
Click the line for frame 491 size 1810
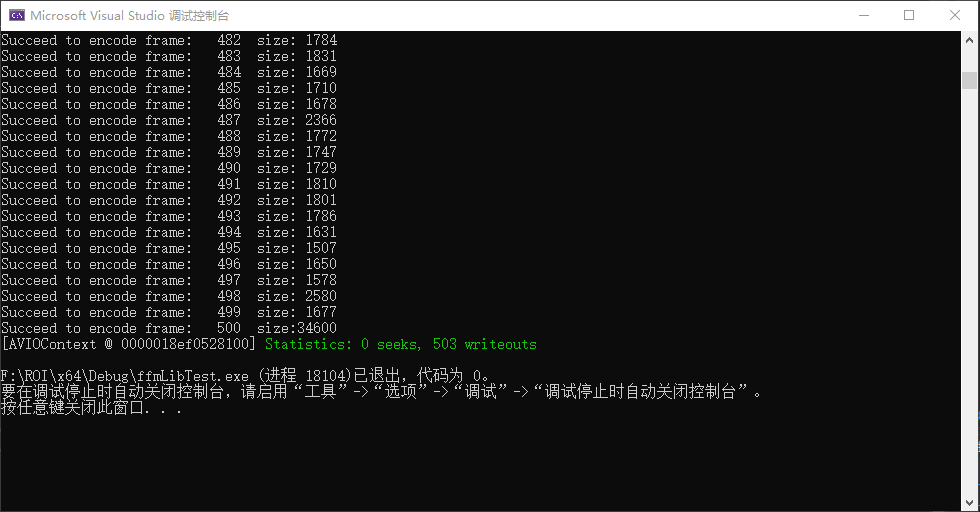(x=169, y=184)
